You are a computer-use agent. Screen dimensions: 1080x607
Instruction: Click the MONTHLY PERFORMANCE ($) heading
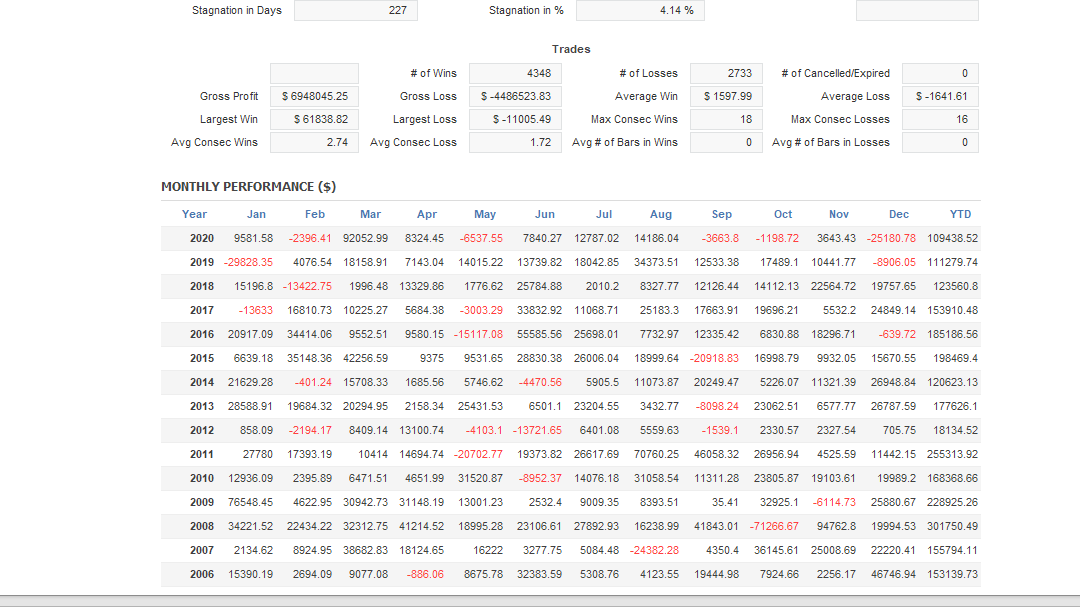point(249,187)
